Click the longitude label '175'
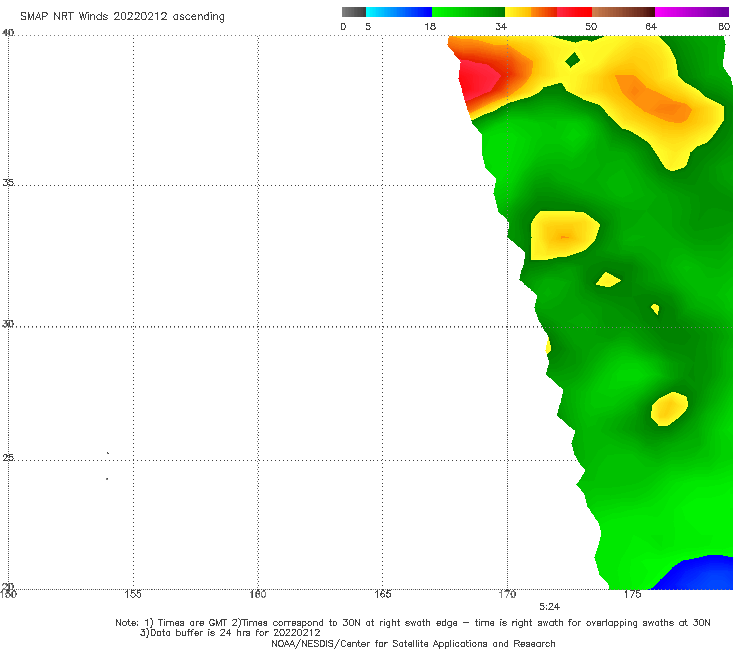This screenshot has width=740, height=650. (632, 594)
